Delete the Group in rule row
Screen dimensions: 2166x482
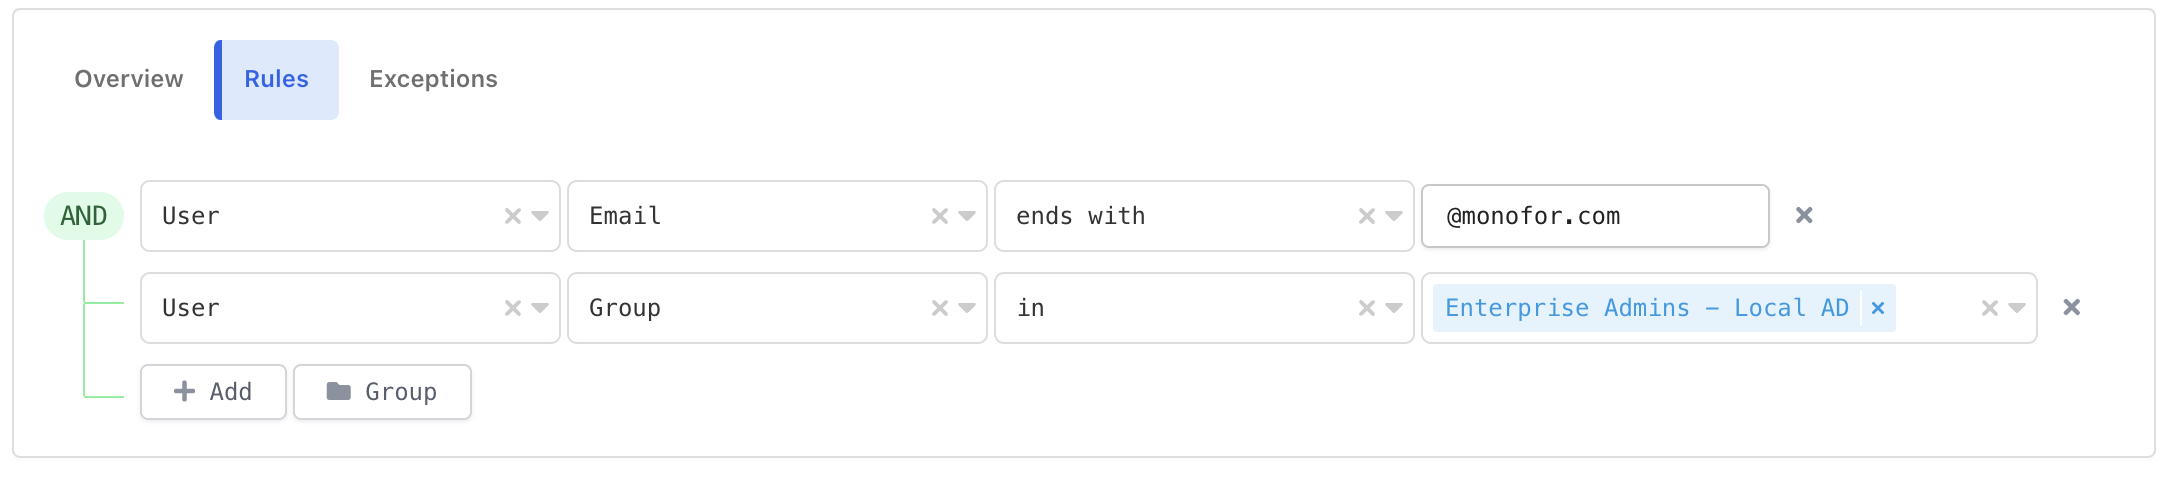[x=2072, y=307]
